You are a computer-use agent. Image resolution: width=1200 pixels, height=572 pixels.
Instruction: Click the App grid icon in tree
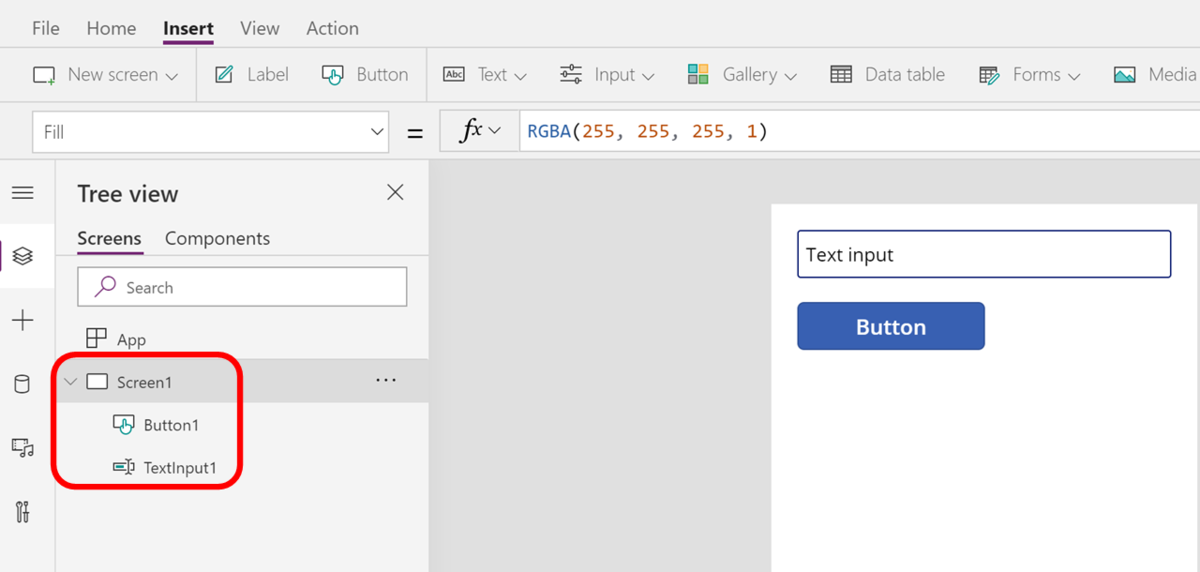[97, 339]
